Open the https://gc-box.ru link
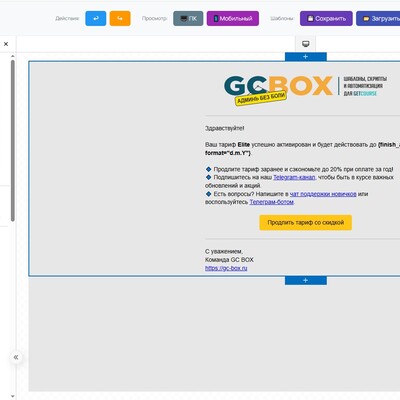The image size is (400, 400). pyautogui.click(x=226, y=268)
